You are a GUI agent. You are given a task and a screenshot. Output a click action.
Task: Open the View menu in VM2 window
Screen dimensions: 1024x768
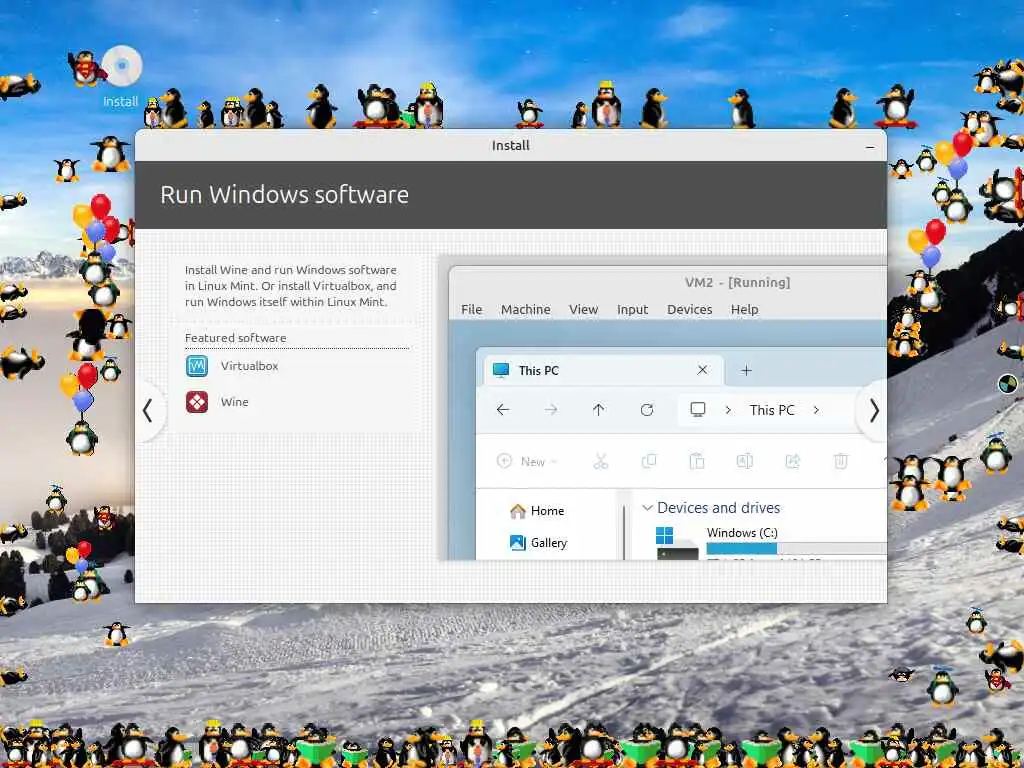click(x=583, y=310)
